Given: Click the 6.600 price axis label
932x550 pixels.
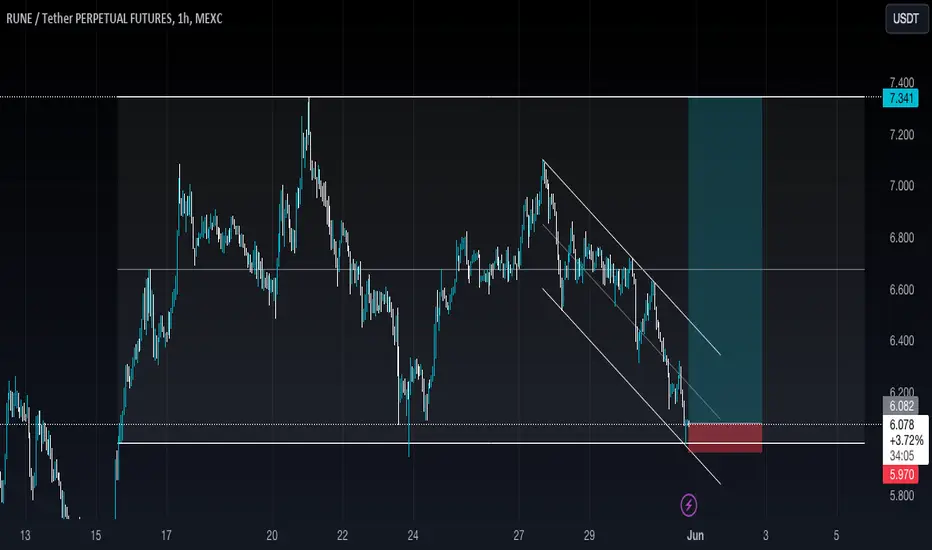Looking at the screenshot, I should pyautogui.click(x=901, y=290).
